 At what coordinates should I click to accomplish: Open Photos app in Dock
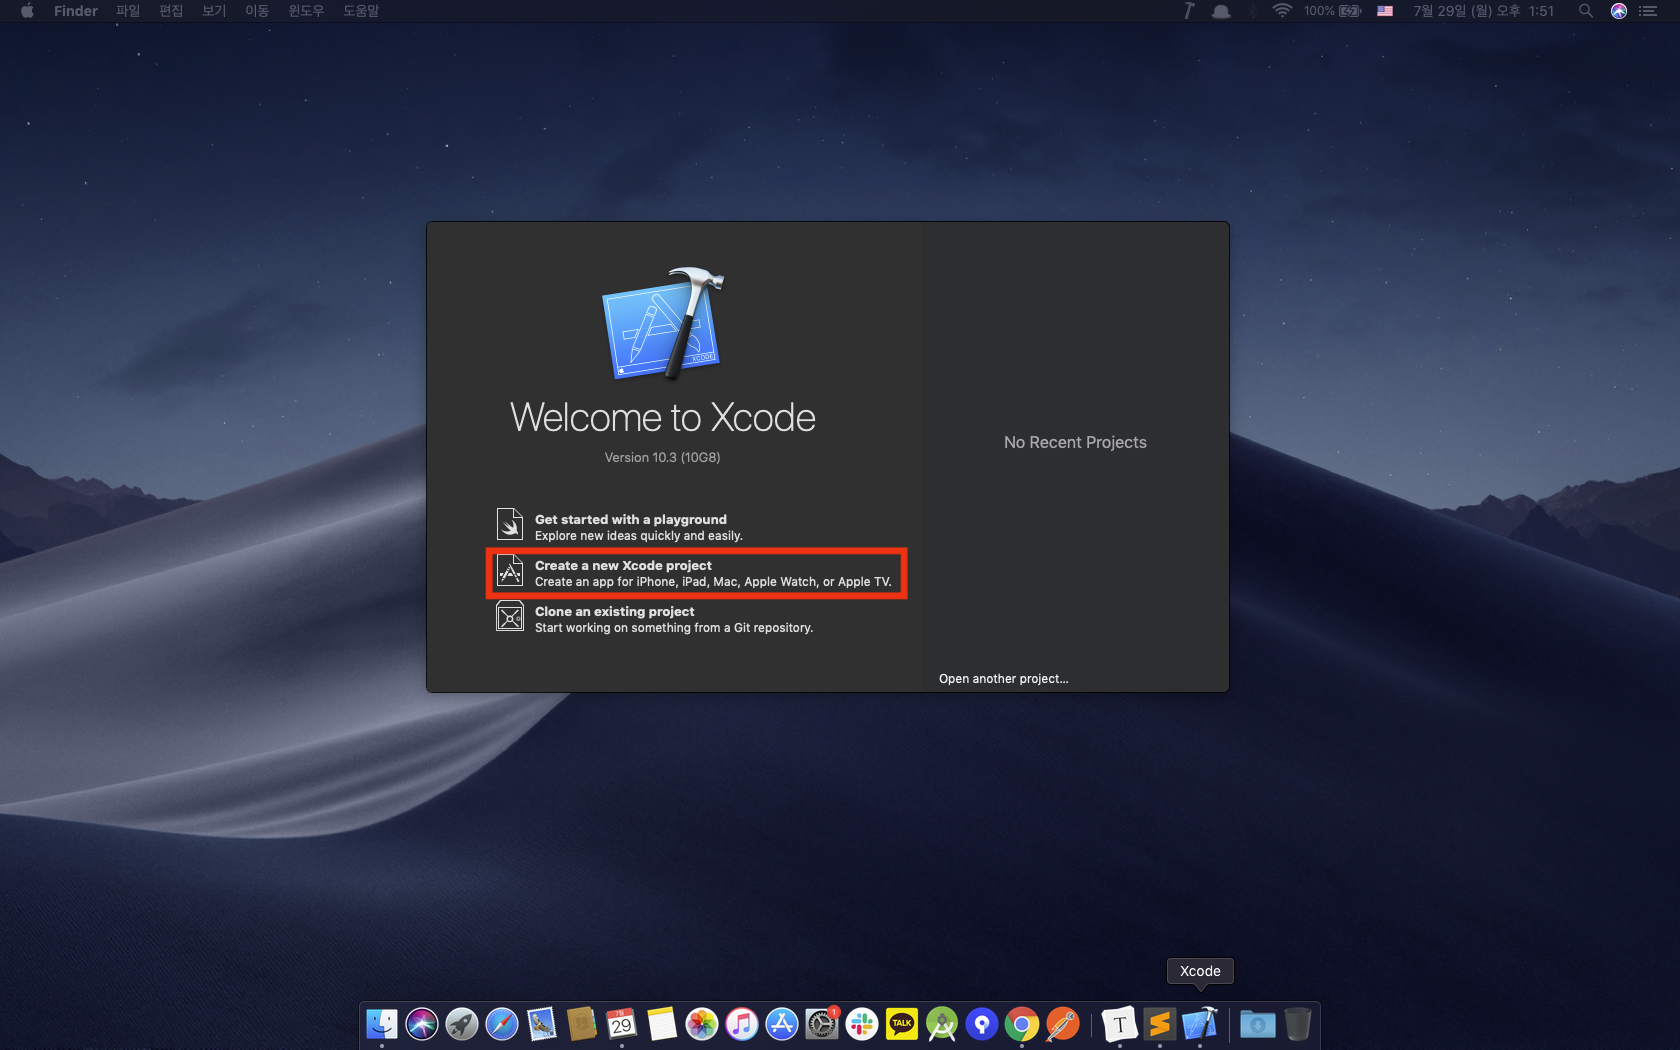(x=702, y=1024)
